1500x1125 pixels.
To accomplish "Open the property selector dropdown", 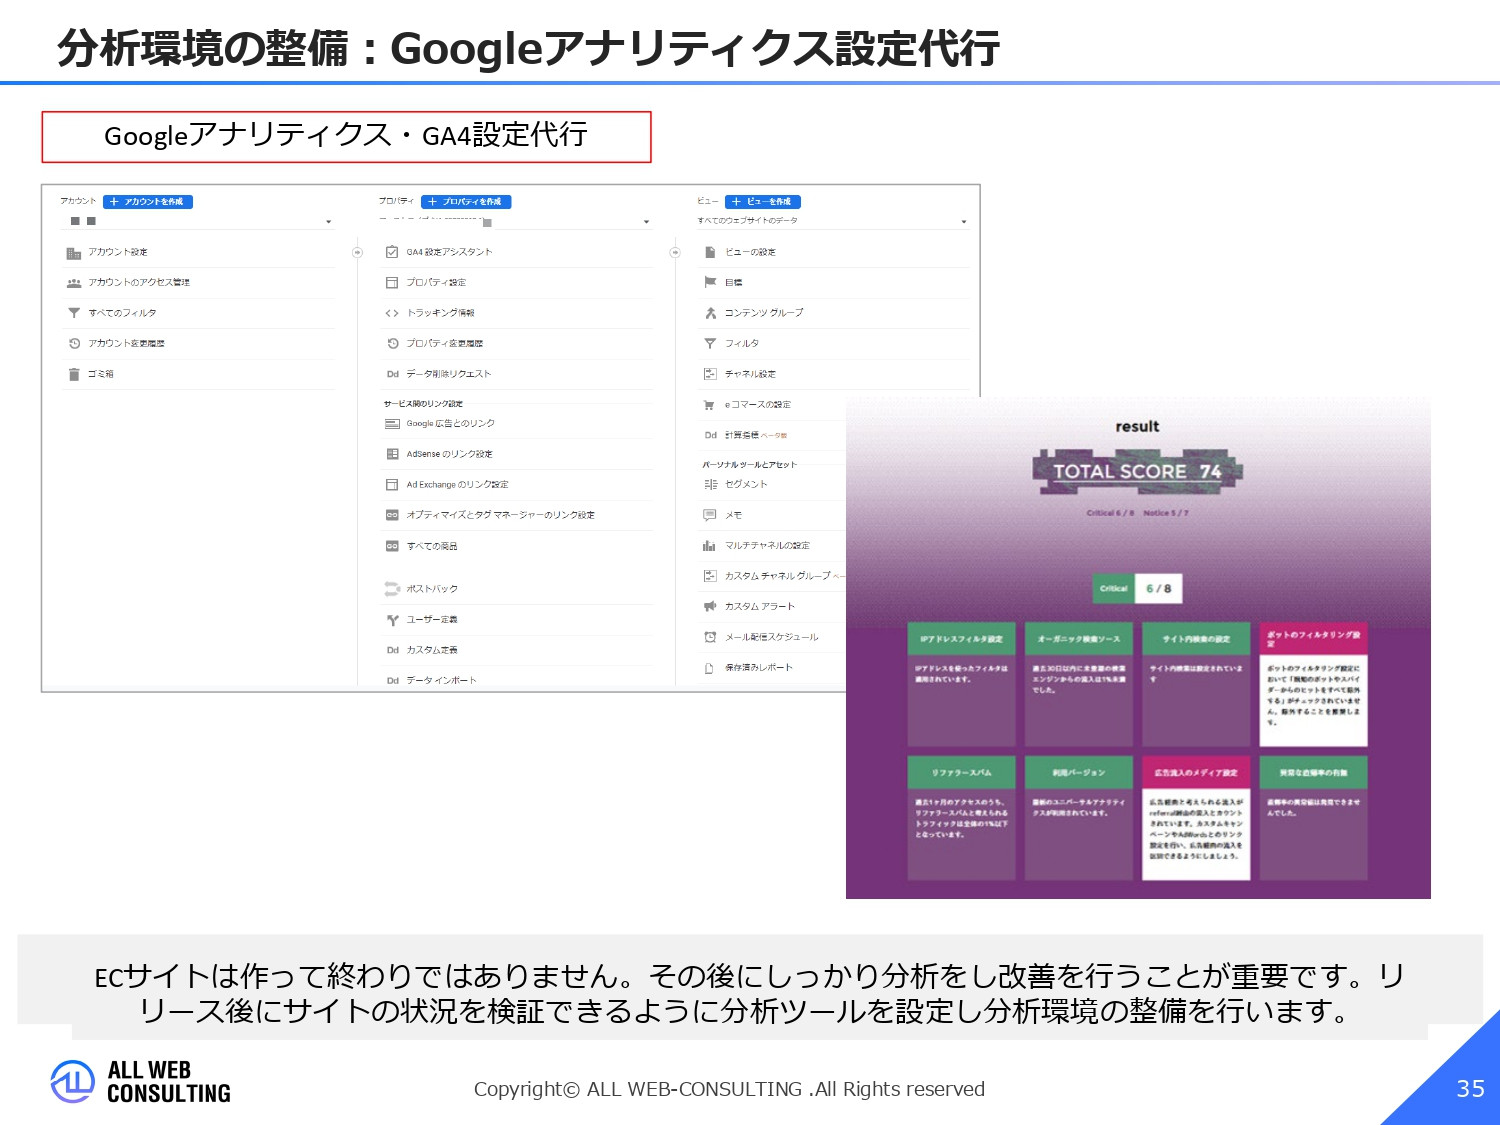I will (645, 221).
